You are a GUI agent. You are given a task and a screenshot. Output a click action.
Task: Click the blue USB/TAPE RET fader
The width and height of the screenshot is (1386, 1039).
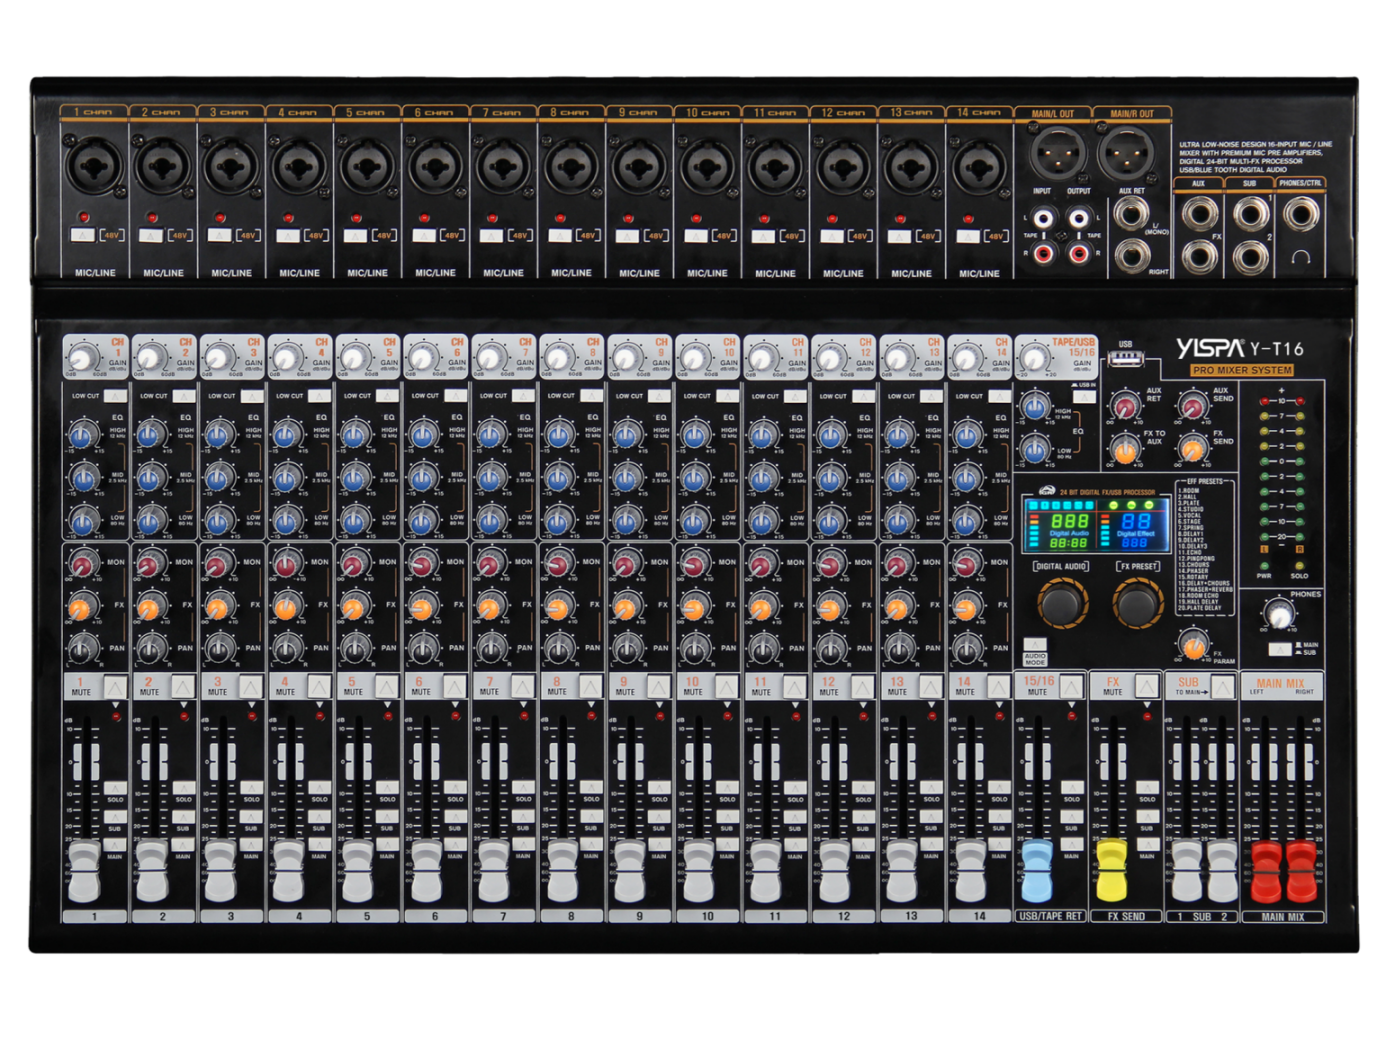click(x=1037, y=870)
